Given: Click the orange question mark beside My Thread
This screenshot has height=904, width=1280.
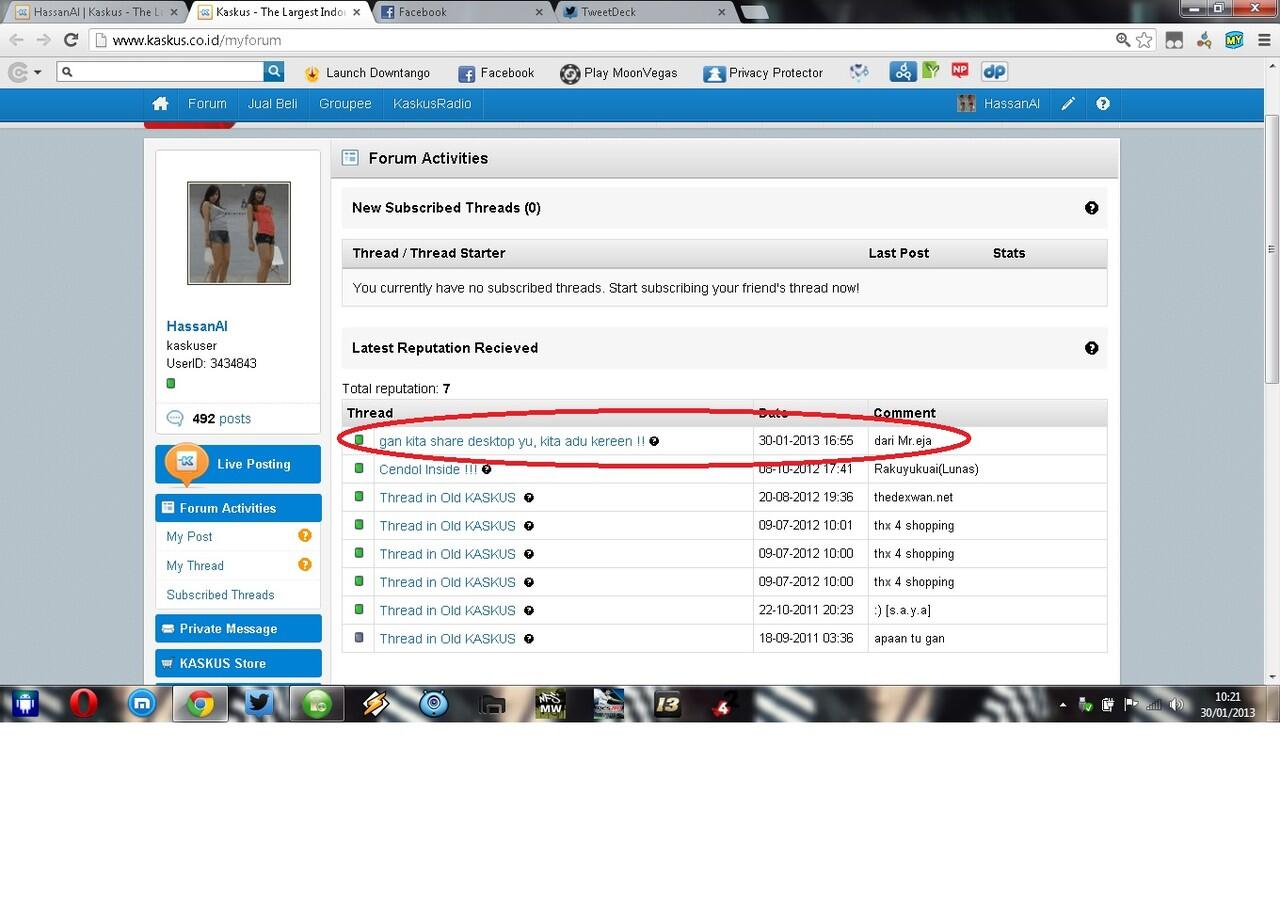Looking at the screenshot, I should (305, 565).
